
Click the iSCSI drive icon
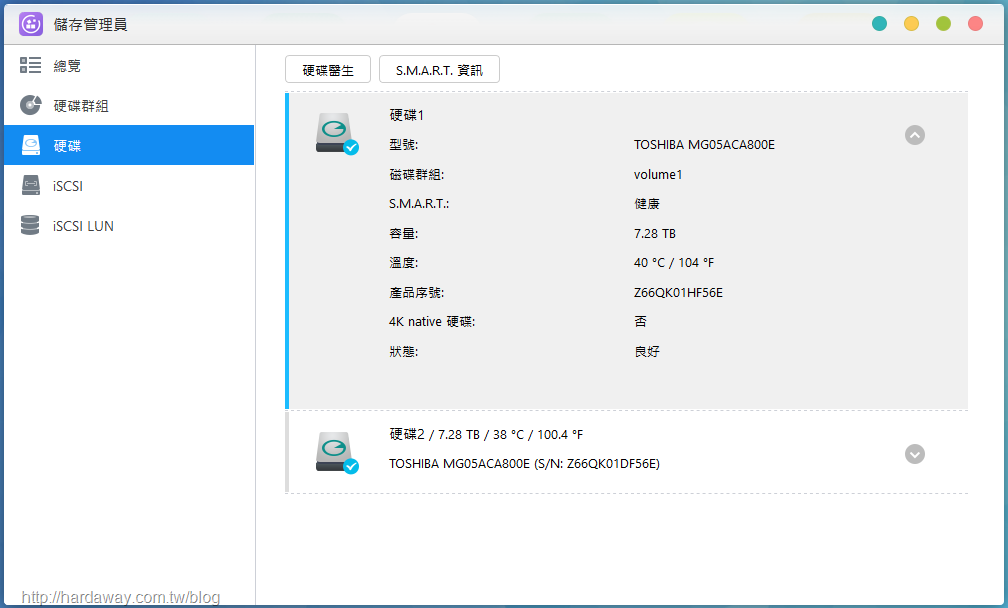coord(30,185)
